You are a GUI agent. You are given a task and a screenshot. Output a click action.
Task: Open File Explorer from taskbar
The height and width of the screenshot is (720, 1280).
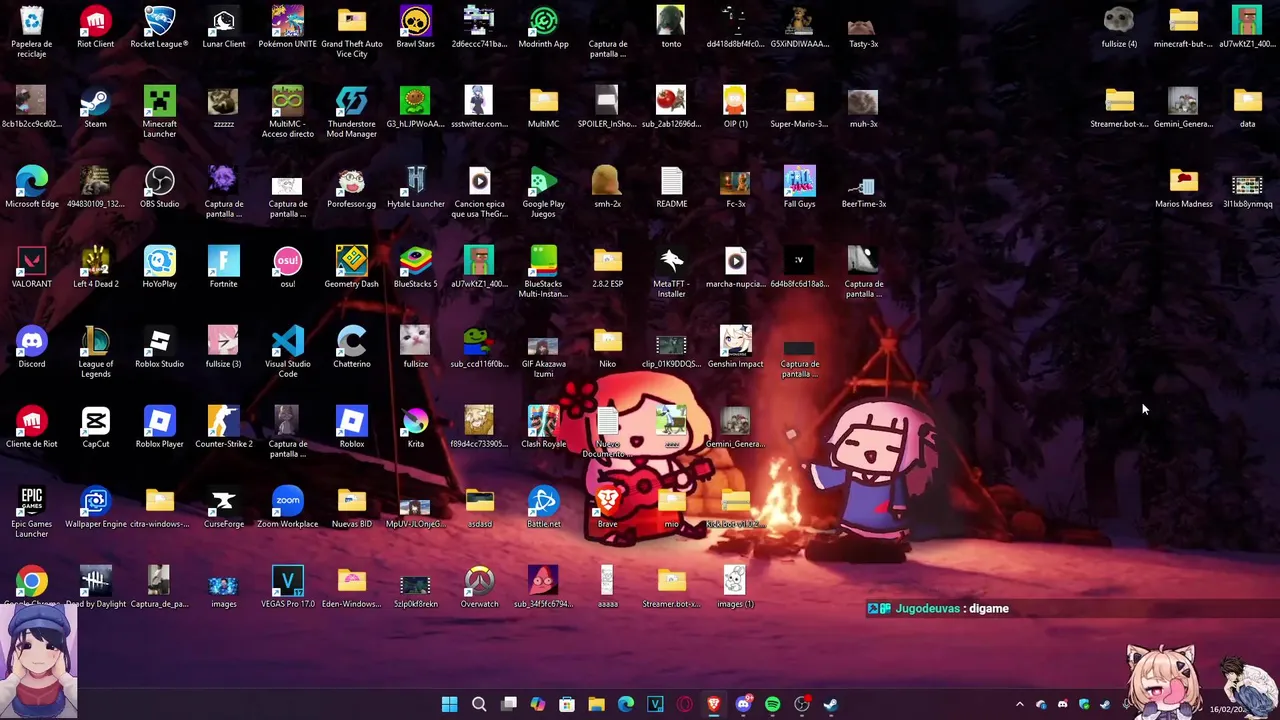[x=596, y=704]
